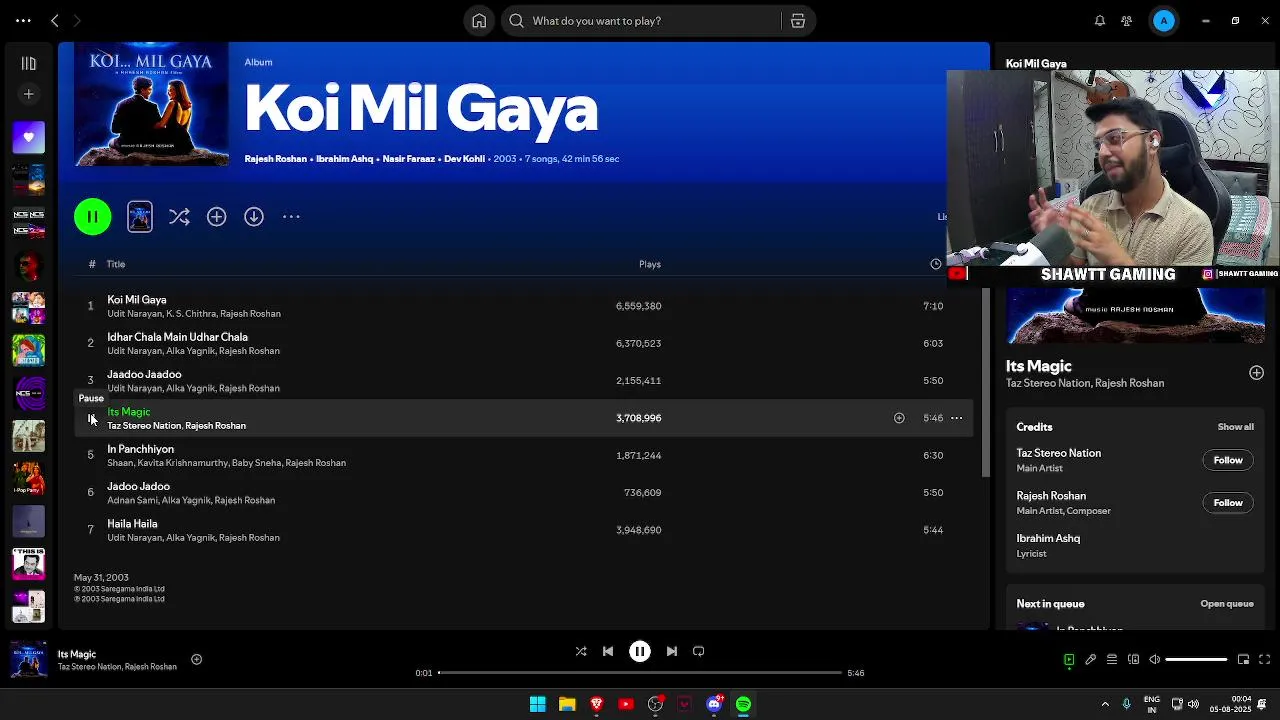The height and width of the screenshot is (720, 1280).
Task: Adjust the volume slider
Action: (1196, 660)
